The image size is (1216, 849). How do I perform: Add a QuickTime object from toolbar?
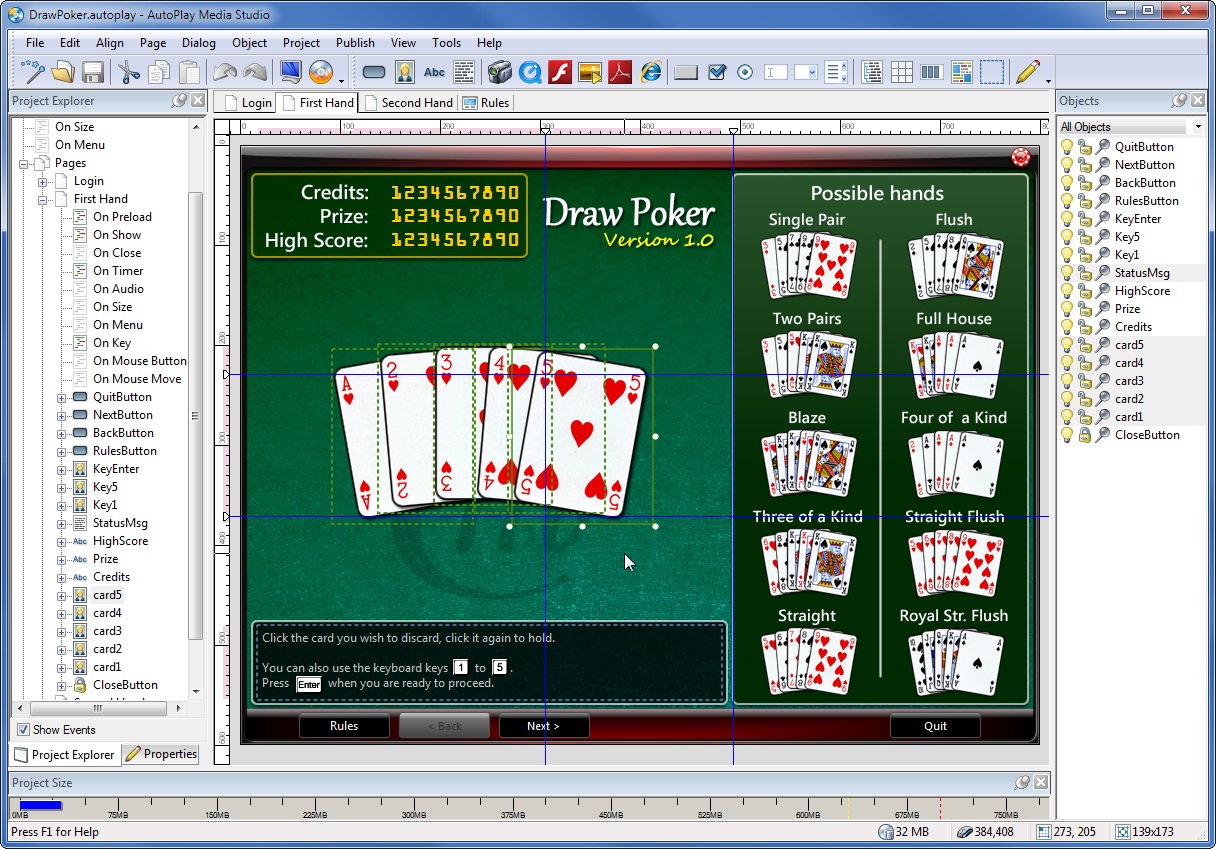[530, 72]
